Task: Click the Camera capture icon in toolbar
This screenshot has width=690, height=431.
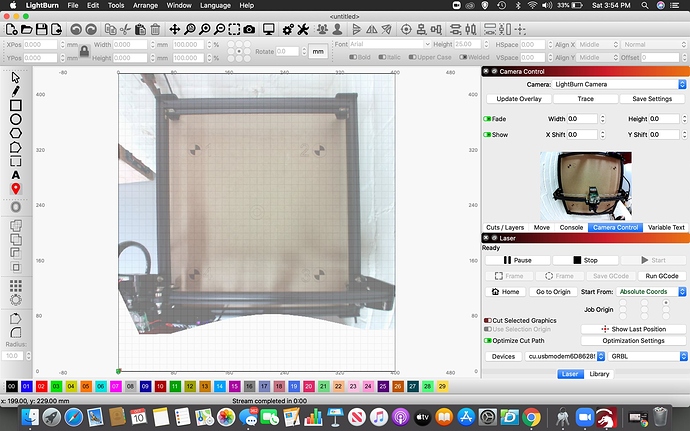Action: tap(249, 29)
